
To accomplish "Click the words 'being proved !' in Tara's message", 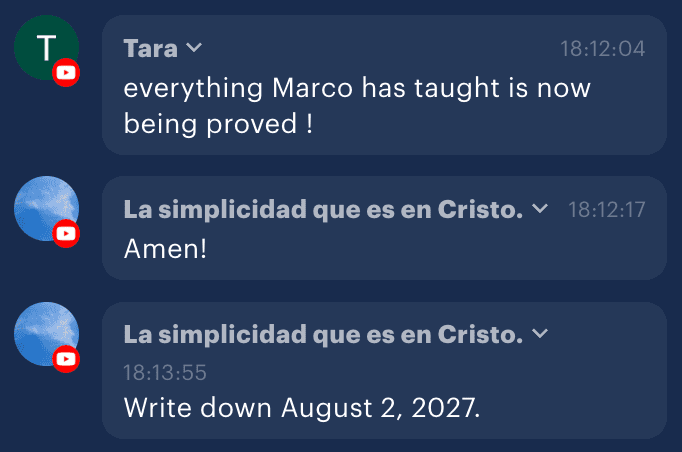I will click(x=218, y=124).
